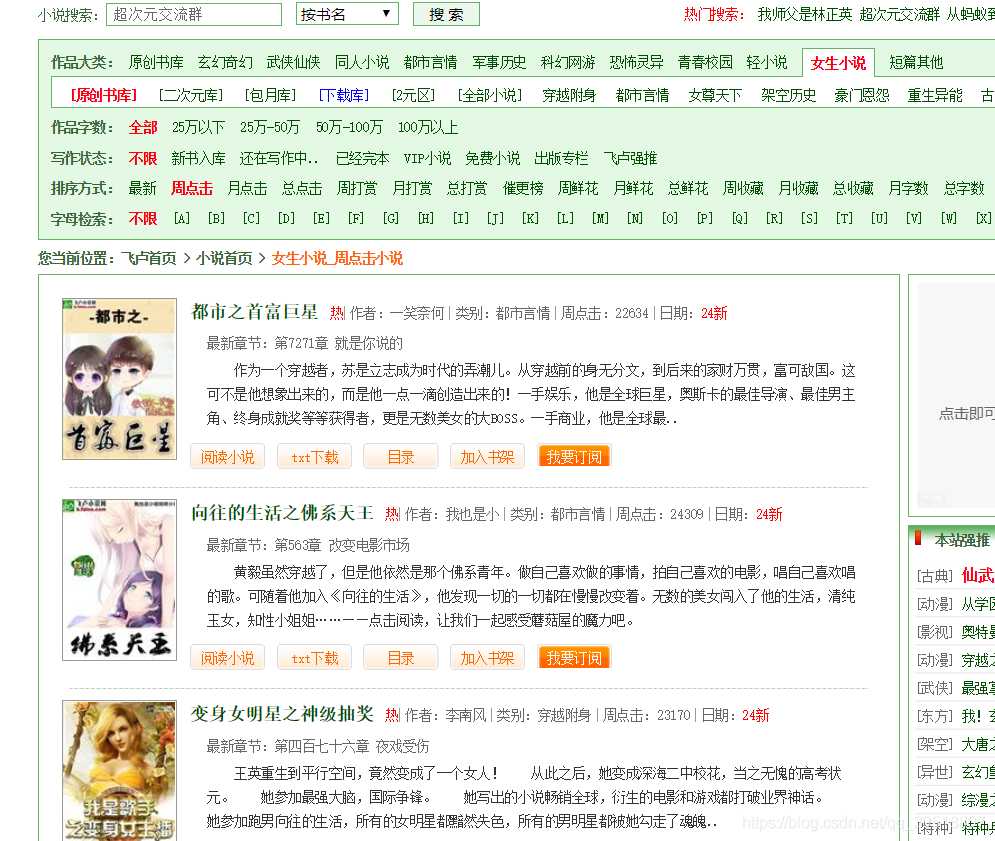Viewport: 995px width, 841px height.
Task: Click 我要订阅 for 佛系天王
Action: coord(574,658)
